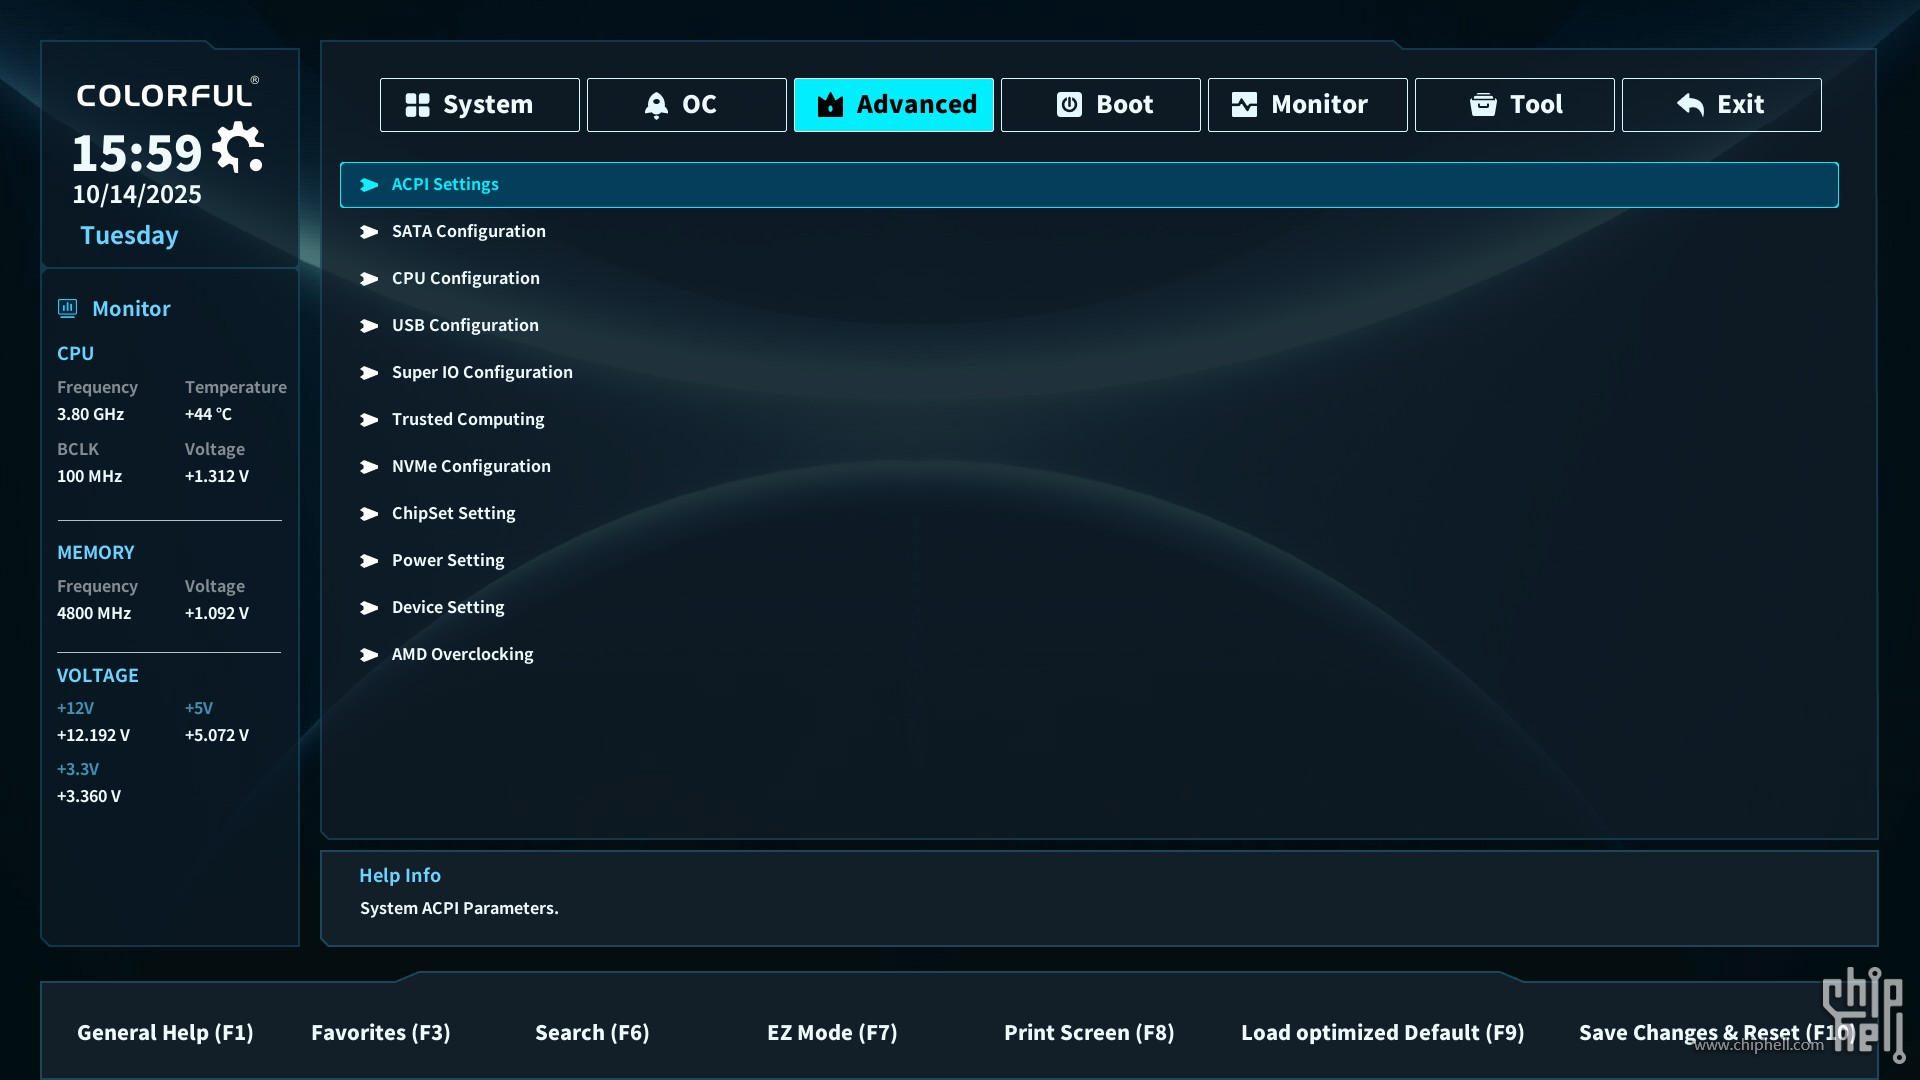Open Search (F6) function
Screen dimensions: 1920x1080
pyautogui.click(x=592, y=1032)
